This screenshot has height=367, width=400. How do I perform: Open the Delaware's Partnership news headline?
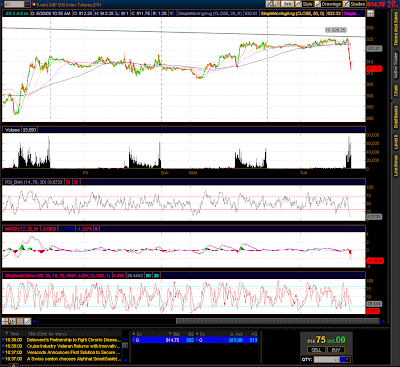73,340
